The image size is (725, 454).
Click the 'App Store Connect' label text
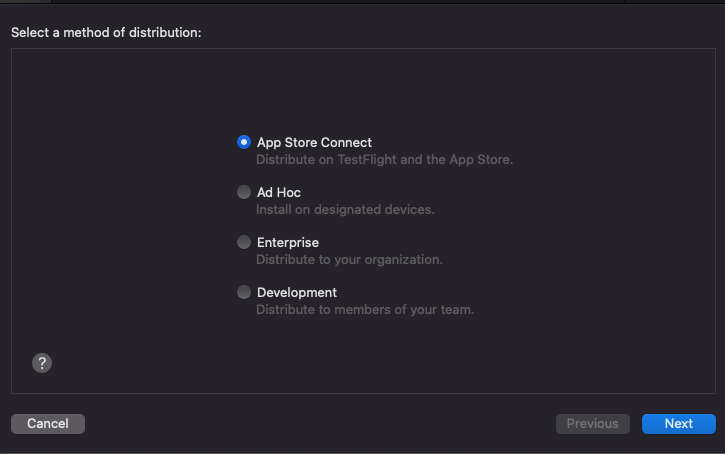click(x=314, y=142)
